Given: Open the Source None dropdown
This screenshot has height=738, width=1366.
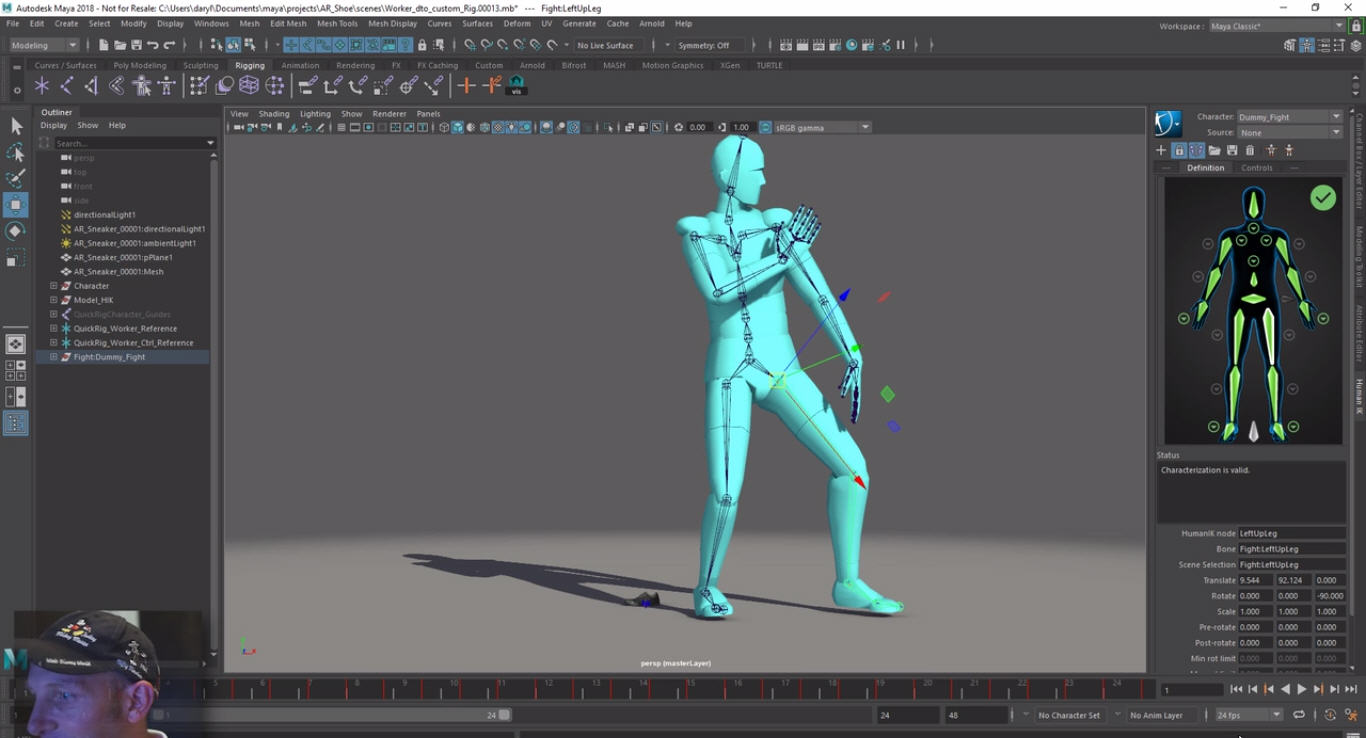Looking at the screenshot, I should coord(1289,133).
